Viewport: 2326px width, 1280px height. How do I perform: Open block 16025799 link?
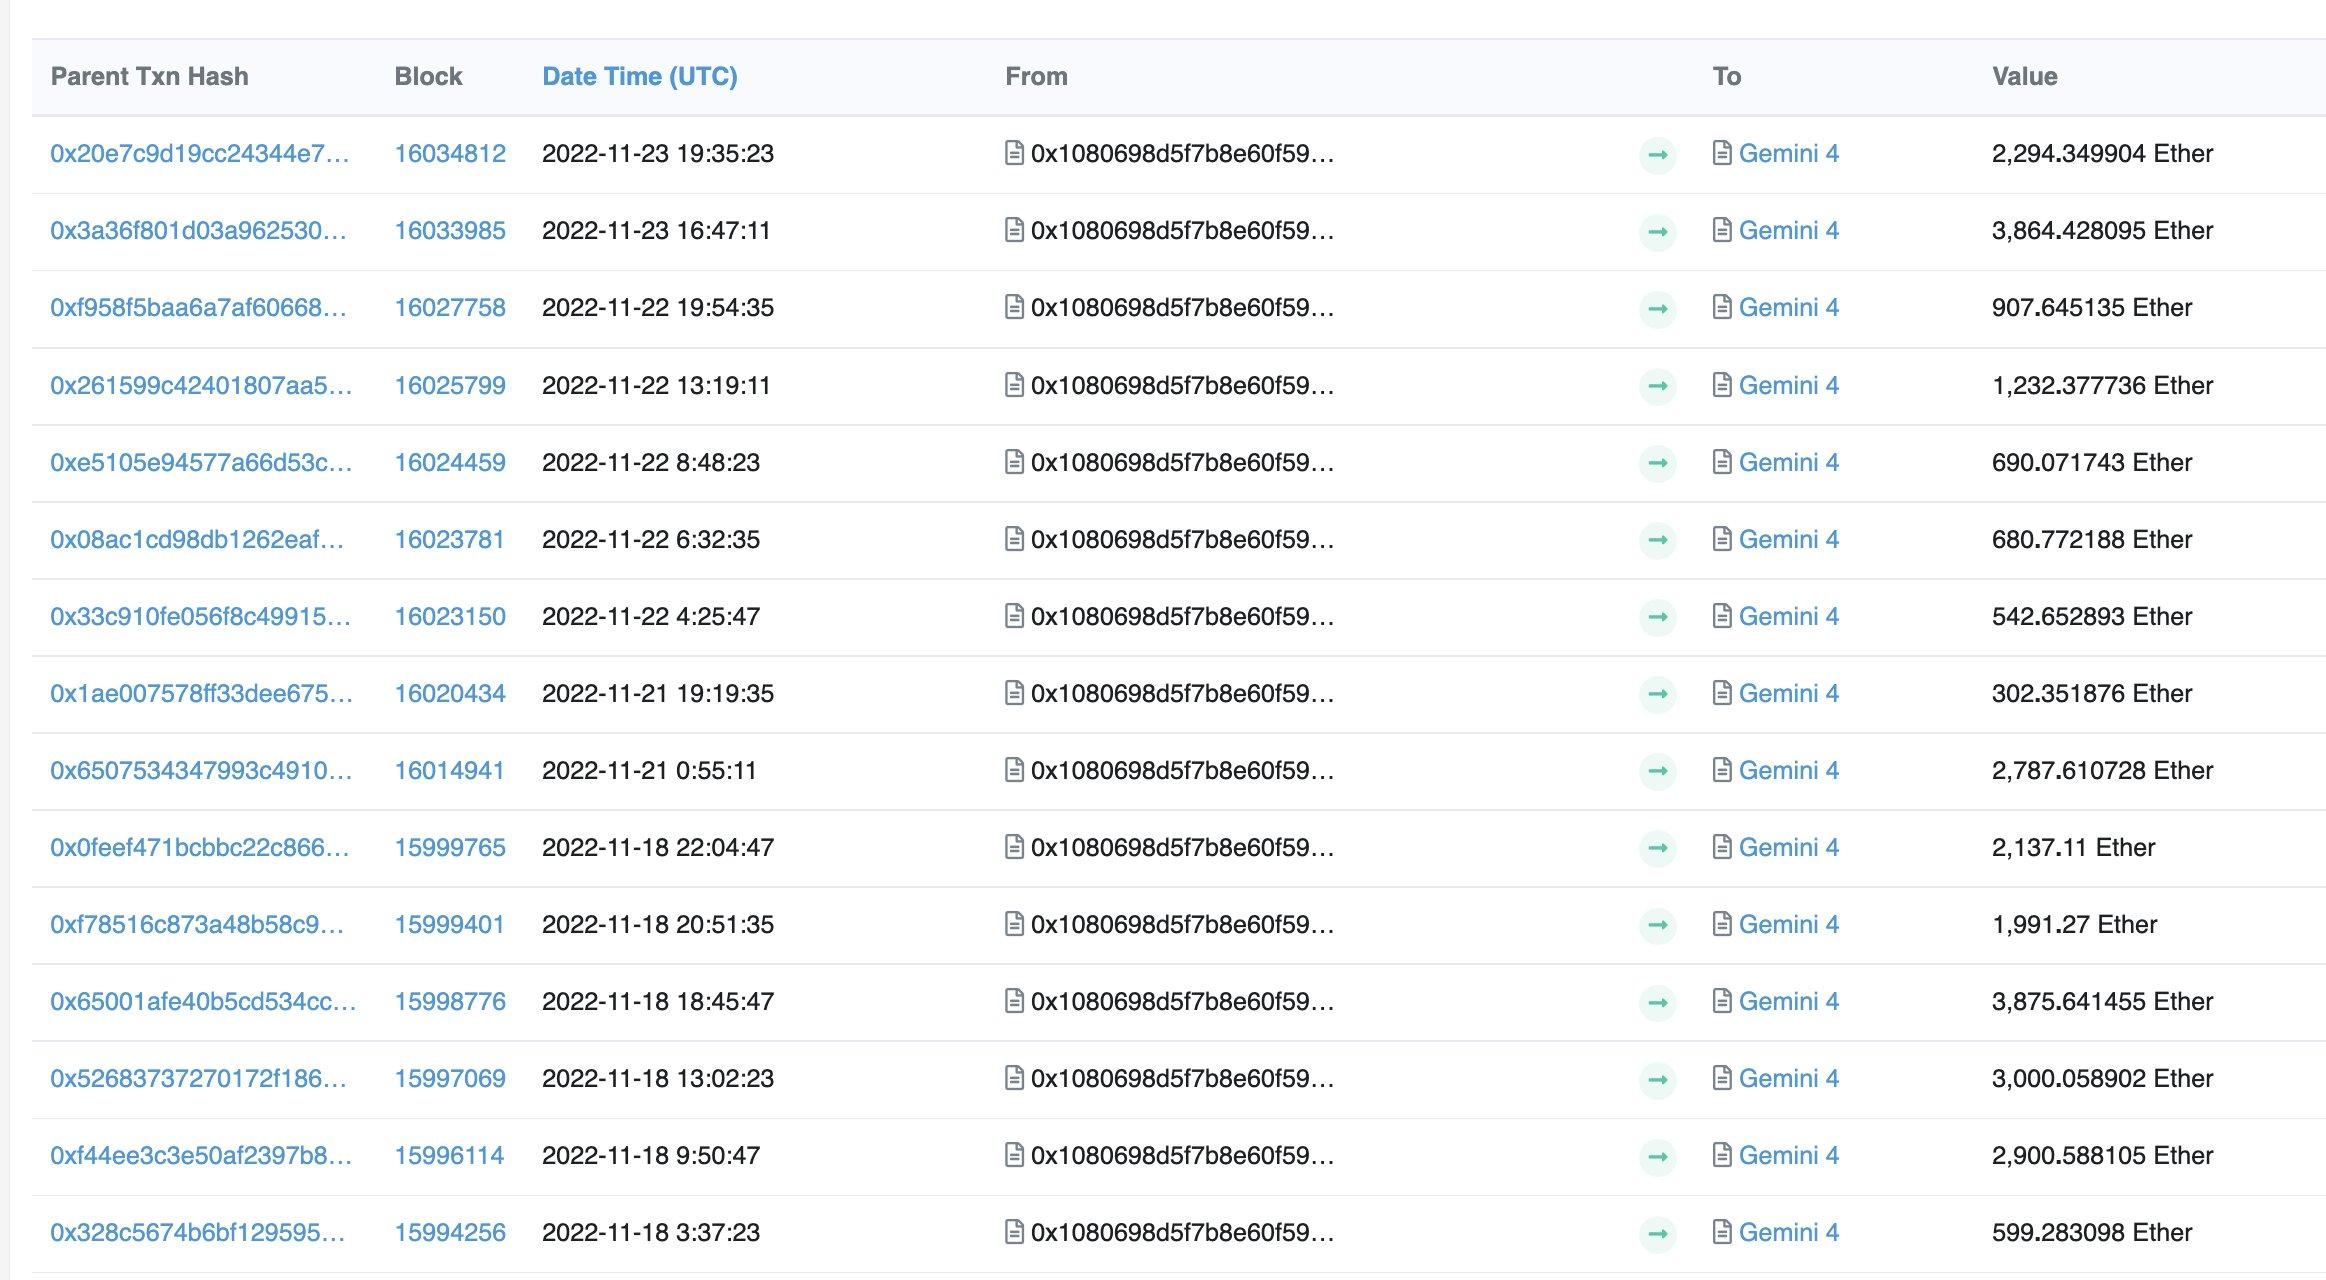(x=449, y=386)
